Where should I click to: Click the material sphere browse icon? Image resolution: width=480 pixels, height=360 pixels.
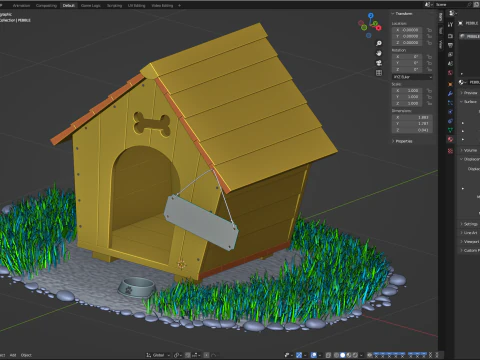462,82
